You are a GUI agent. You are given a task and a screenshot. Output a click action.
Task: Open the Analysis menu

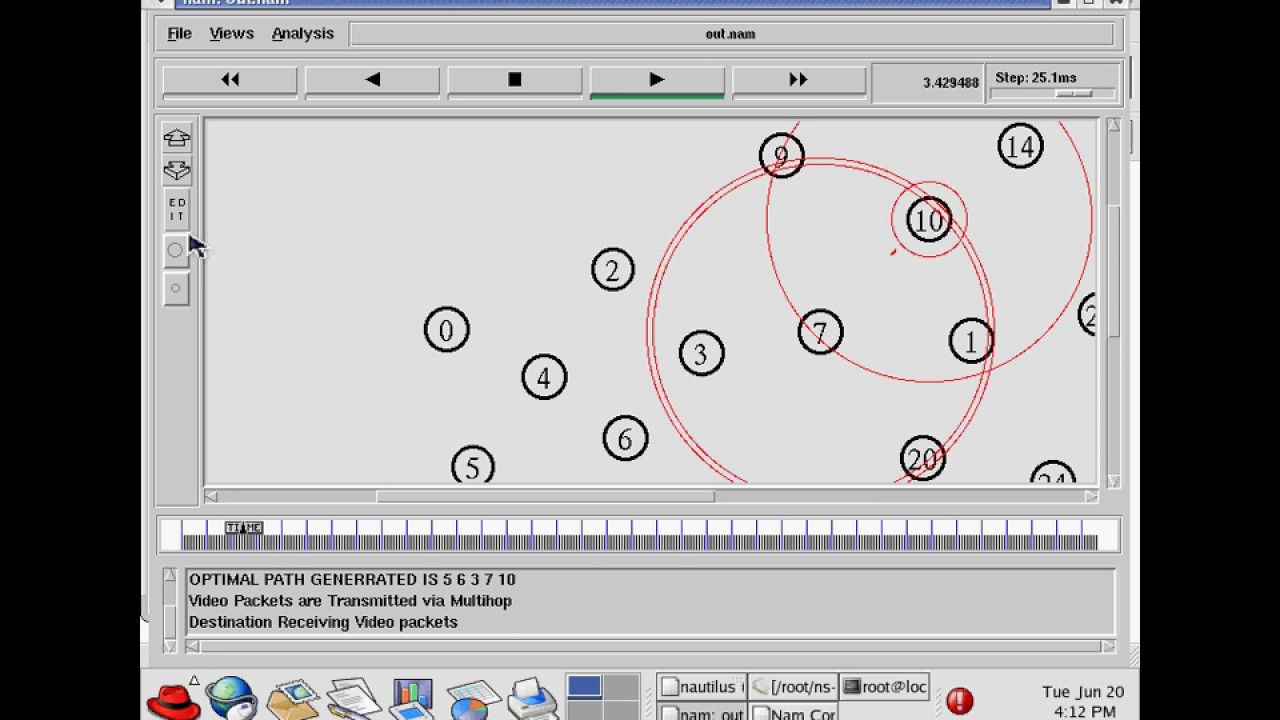[x=303, y=33]
